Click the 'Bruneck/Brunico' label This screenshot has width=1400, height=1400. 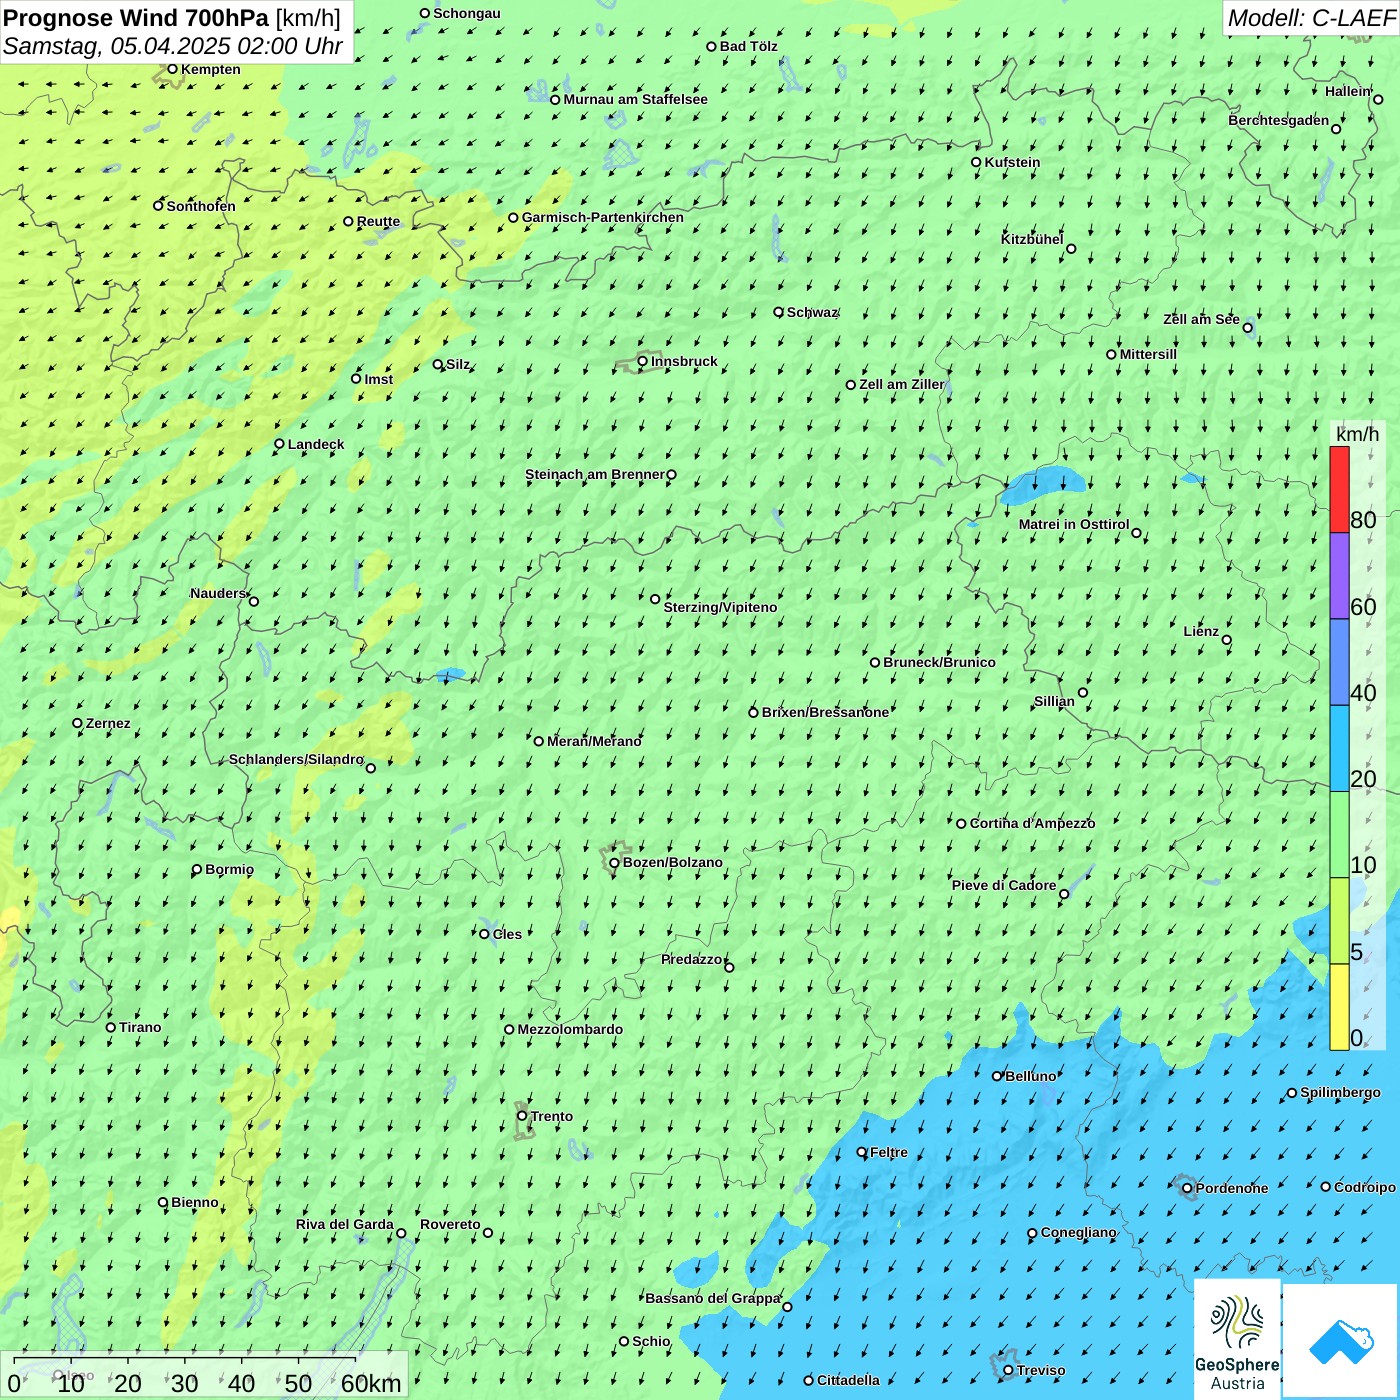point(939,662)
